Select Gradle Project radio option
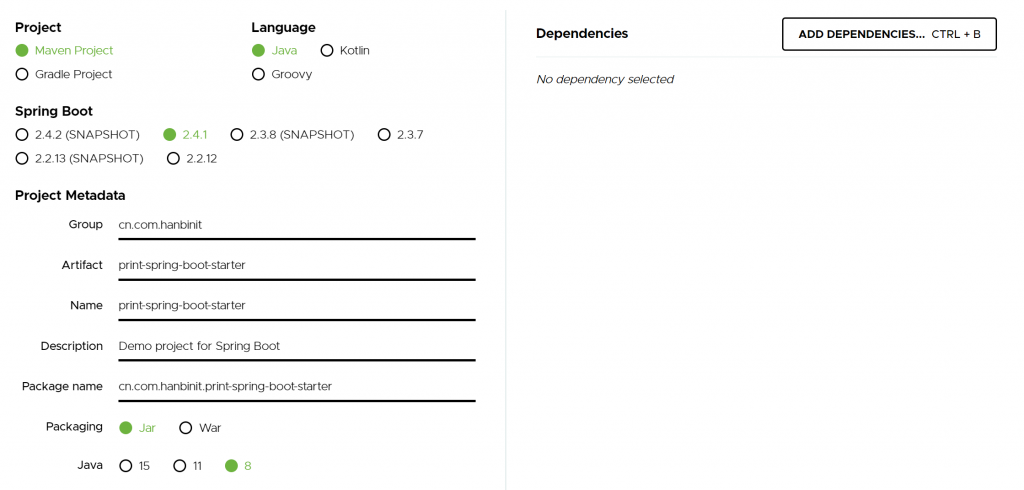 click(x=64, y=74)
